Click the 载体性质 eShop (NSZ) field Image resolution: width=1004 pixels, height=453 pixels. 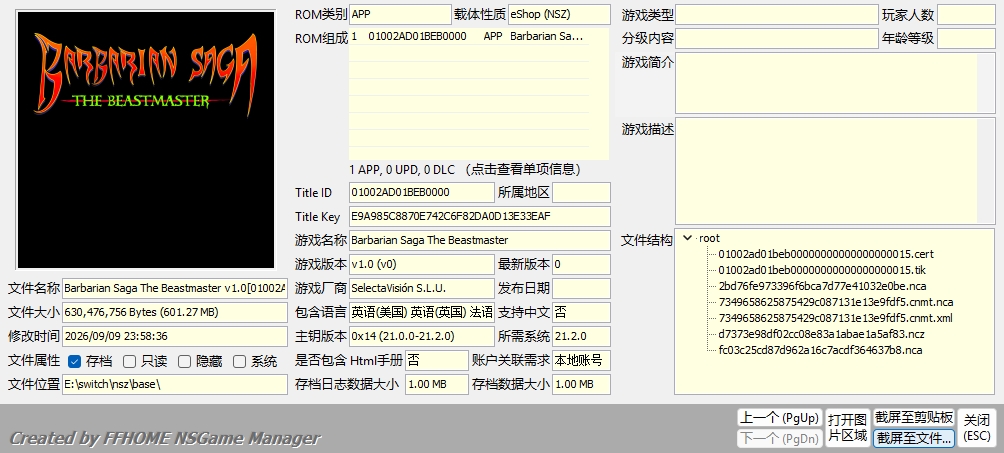tap(559, 14)
